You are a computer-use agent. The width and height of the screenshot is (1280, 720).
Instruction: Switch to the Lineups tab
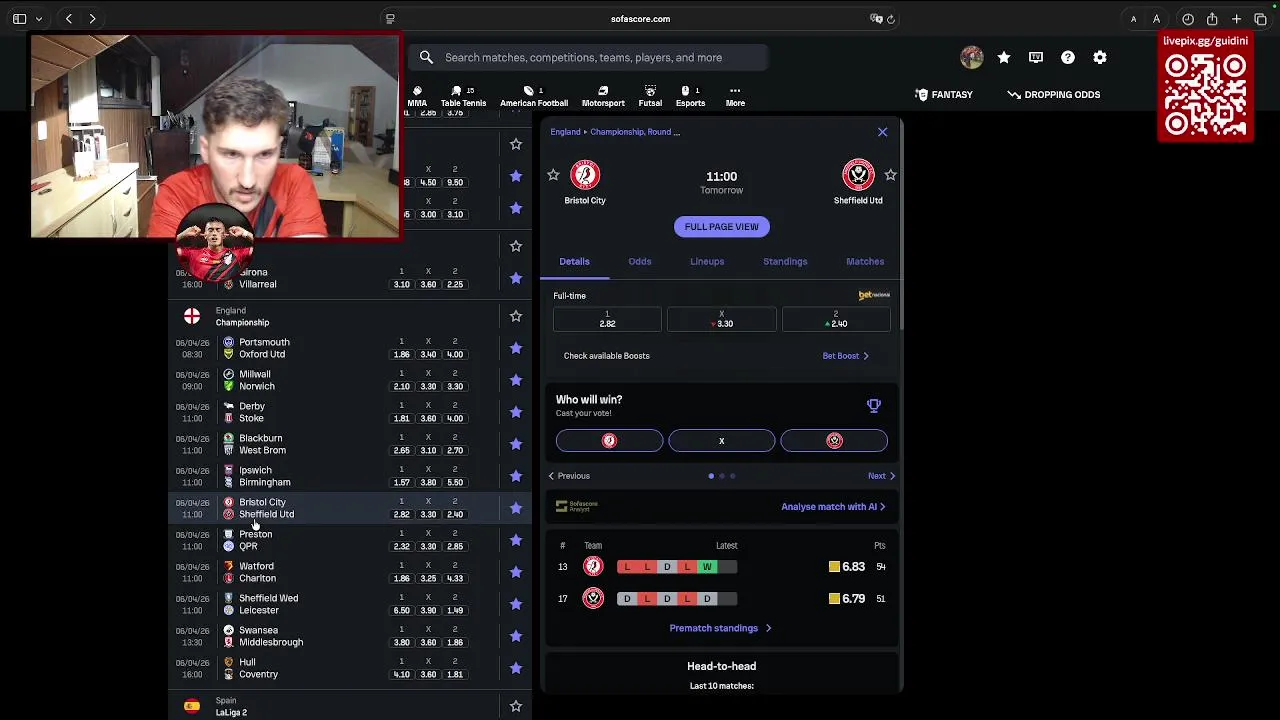(x=707, y=262)
